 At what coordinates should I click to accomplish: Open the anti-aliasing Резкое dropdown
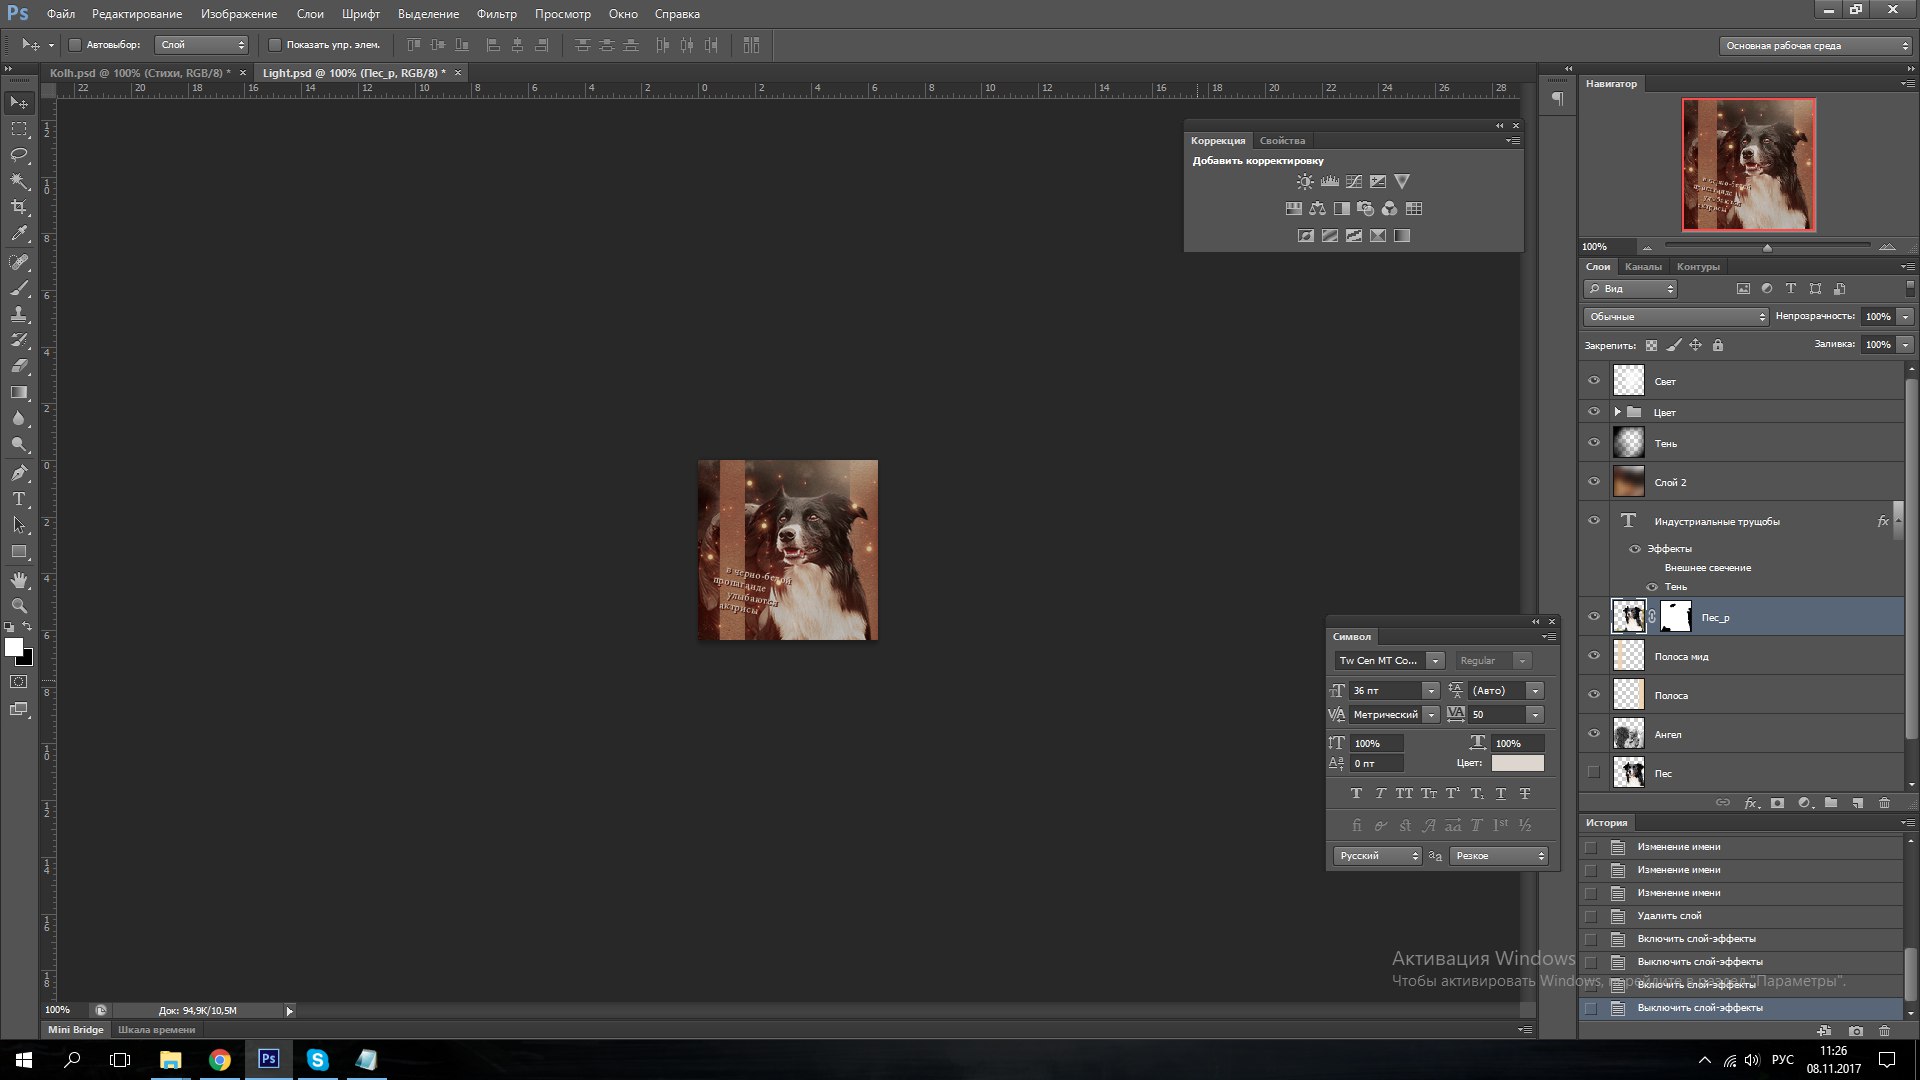[x=1499, y=856]
